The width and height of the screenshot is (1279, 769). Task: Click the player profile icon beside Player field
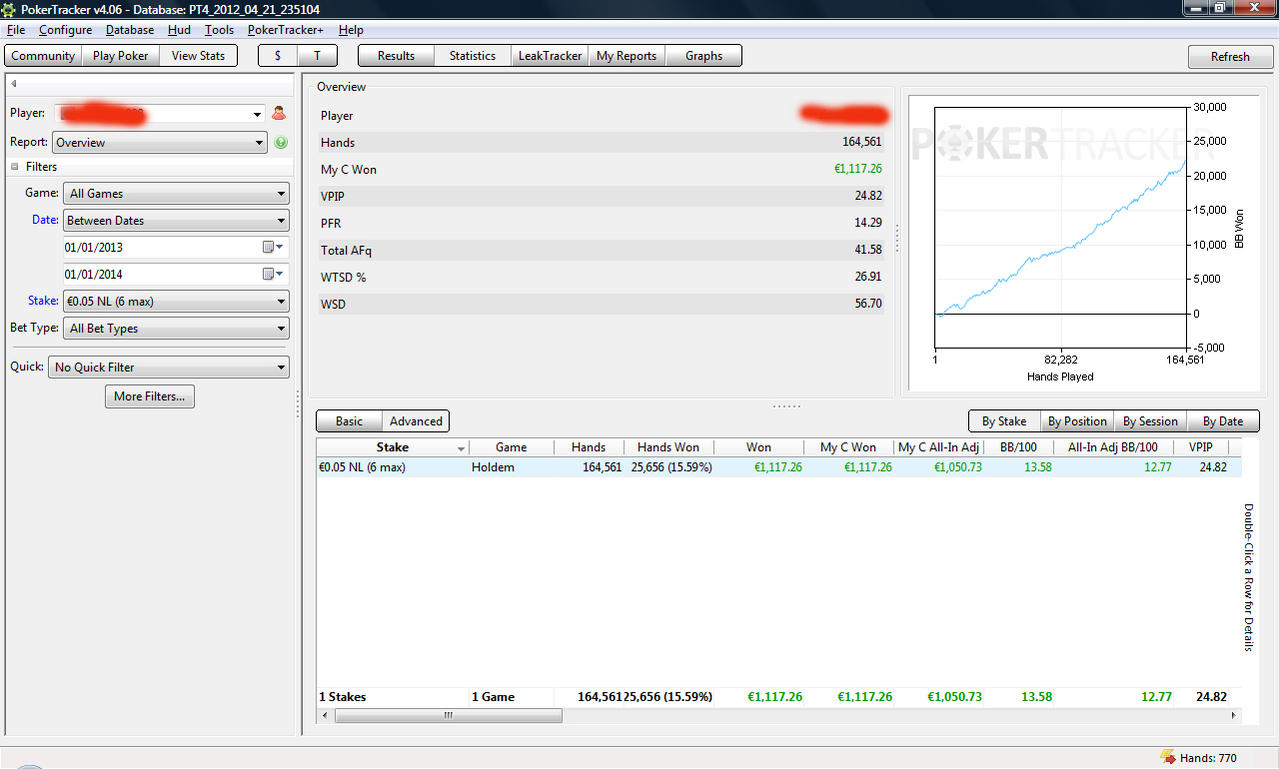tap(279, 114)
